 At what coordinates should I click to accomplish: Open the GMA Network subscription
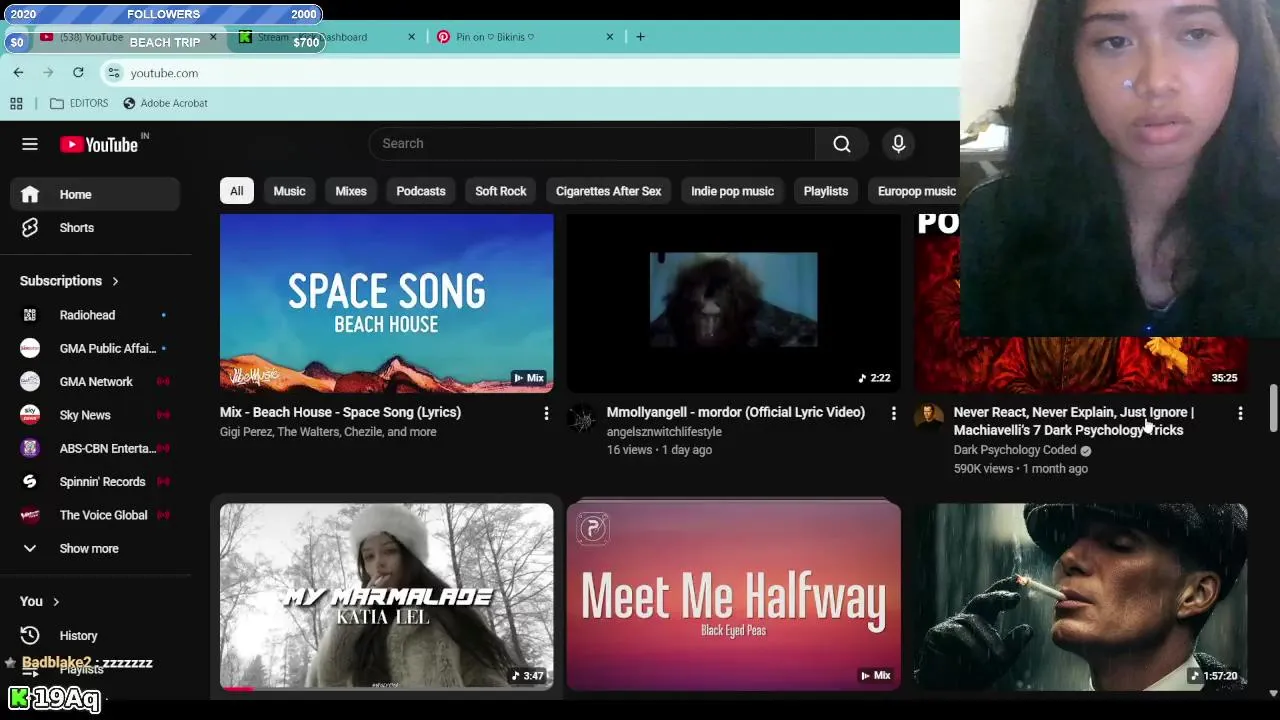95,382
